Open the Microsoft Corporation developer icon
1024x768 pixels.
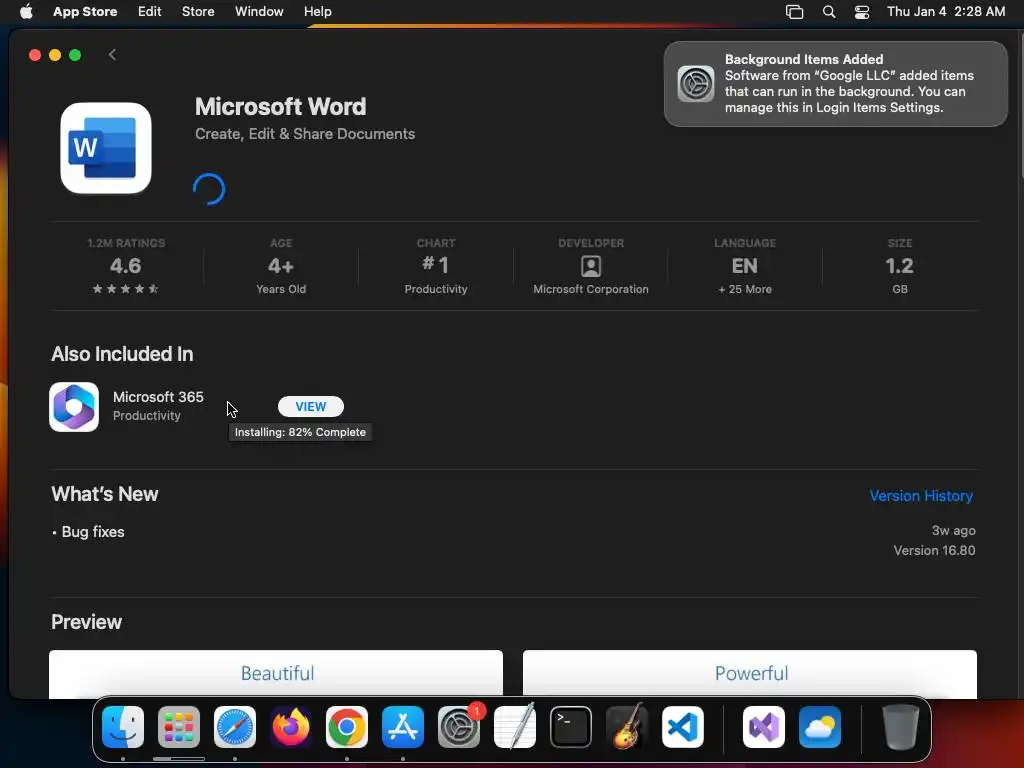point(591,266)
